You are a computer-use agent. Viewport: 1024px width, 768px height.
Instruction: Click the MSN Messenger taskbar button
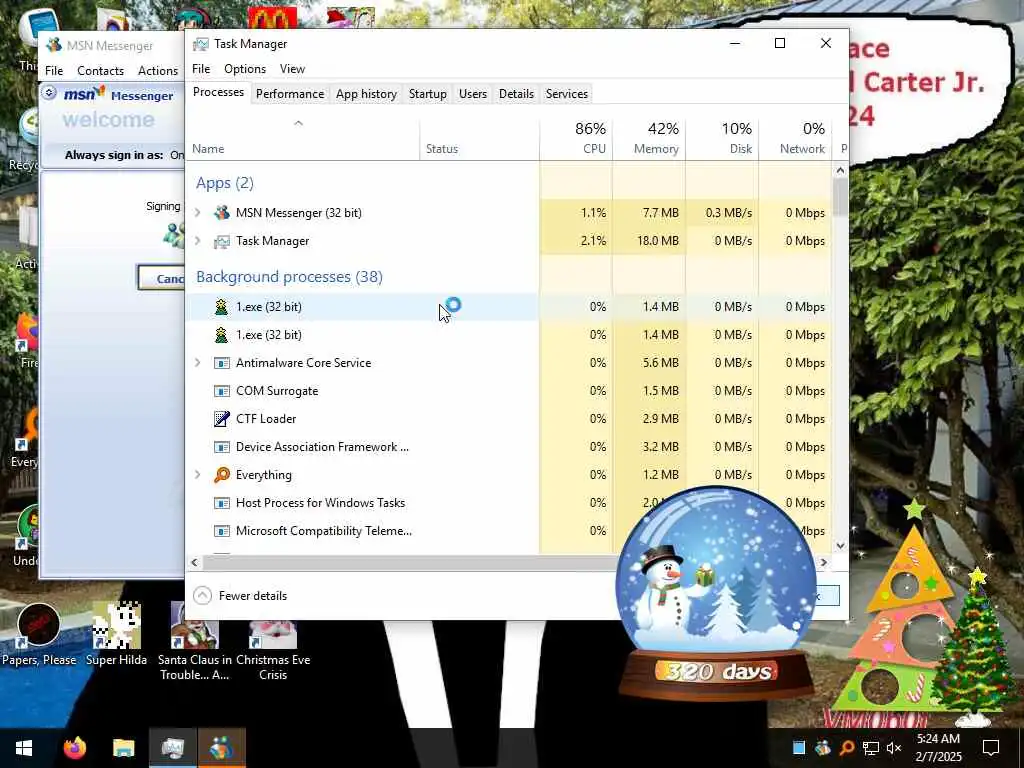coord(222,748)
